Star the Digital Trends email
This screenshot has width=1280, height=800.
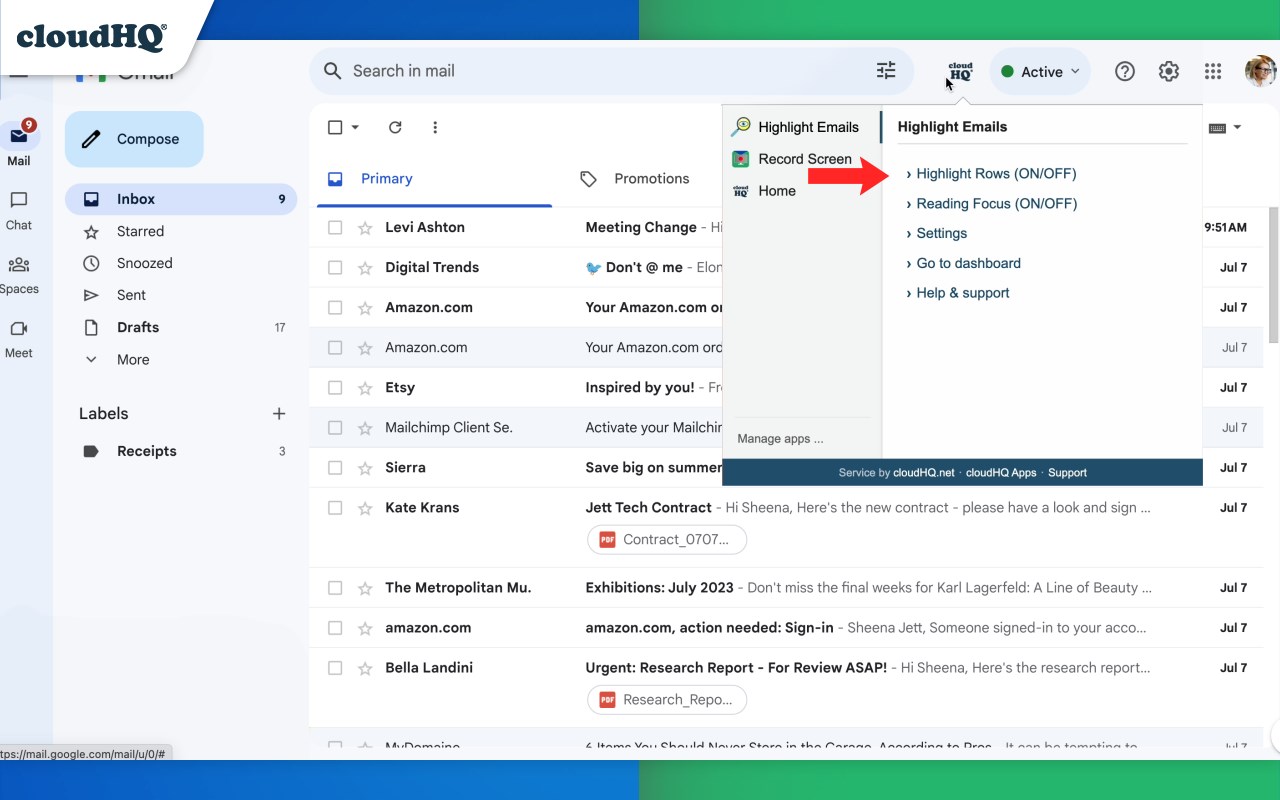pos(365,267)
